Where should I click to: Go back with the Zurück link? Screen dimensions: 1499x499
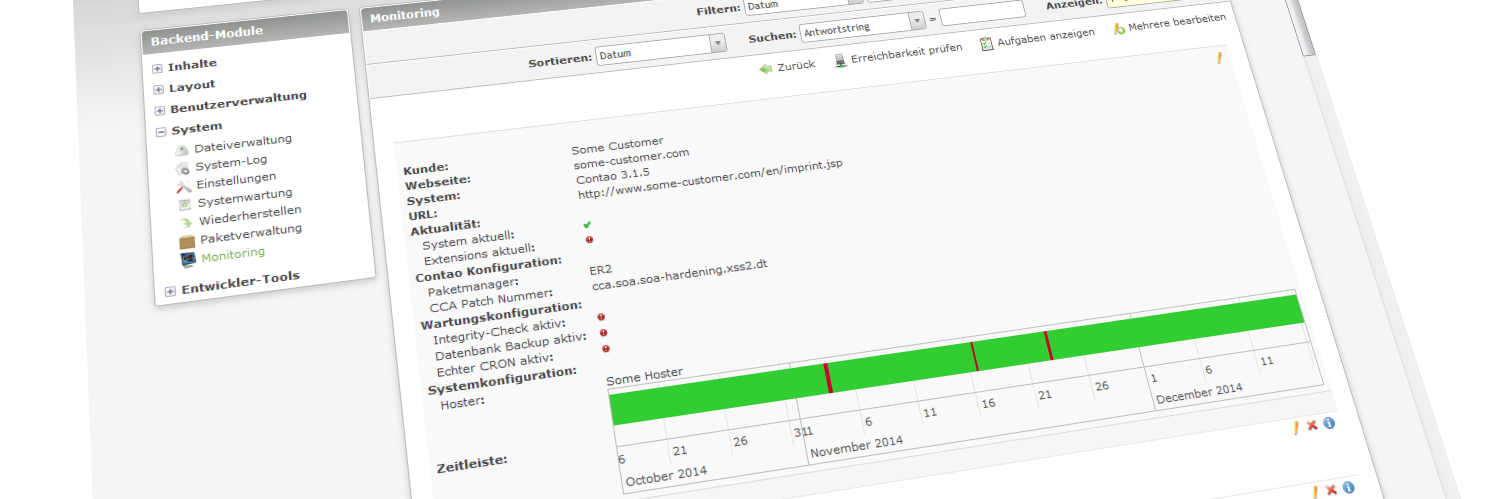[796, 65]
